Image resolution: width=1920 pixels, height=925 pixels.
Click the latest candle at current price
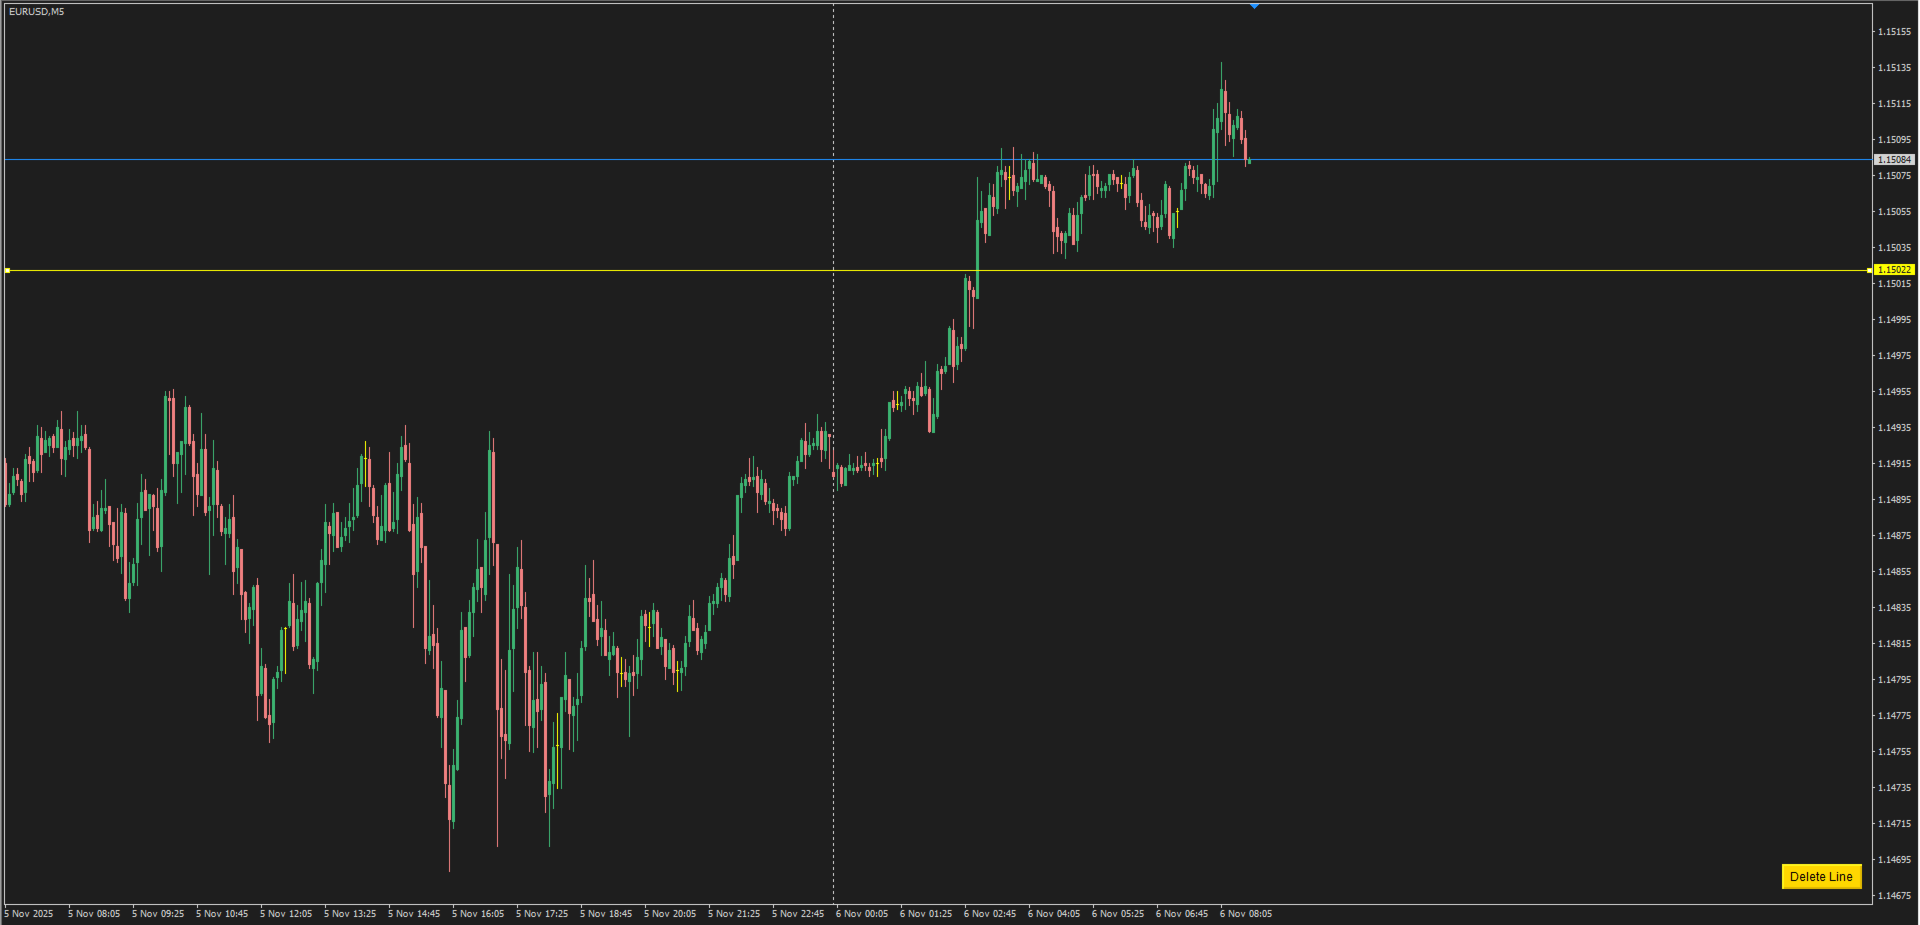[1249, 160]
